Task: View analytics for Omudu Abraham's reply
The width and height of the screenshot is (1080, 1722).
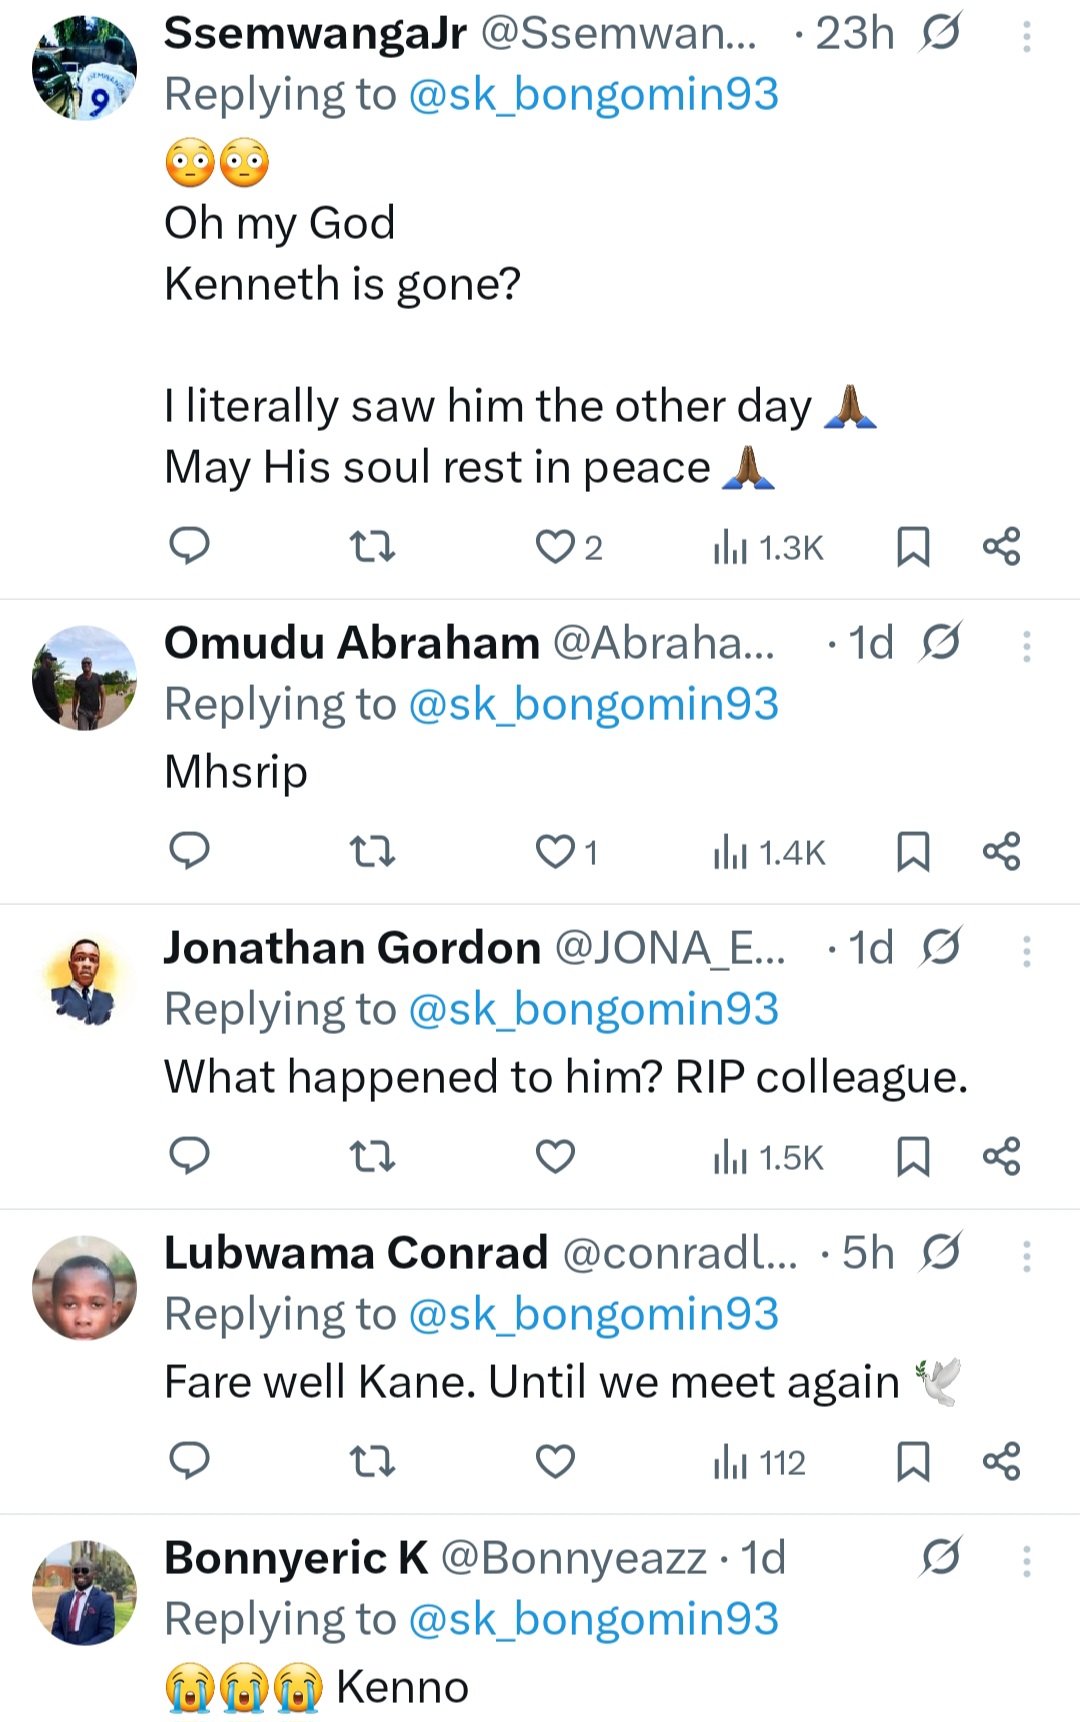Action: [768, 852]
